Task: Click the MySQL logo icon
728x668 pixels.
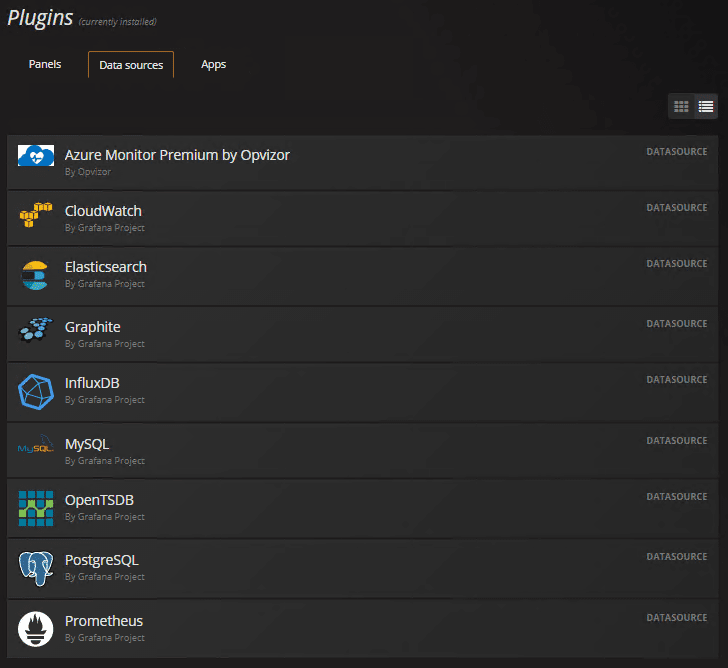Action: click(x=36, y=445)
